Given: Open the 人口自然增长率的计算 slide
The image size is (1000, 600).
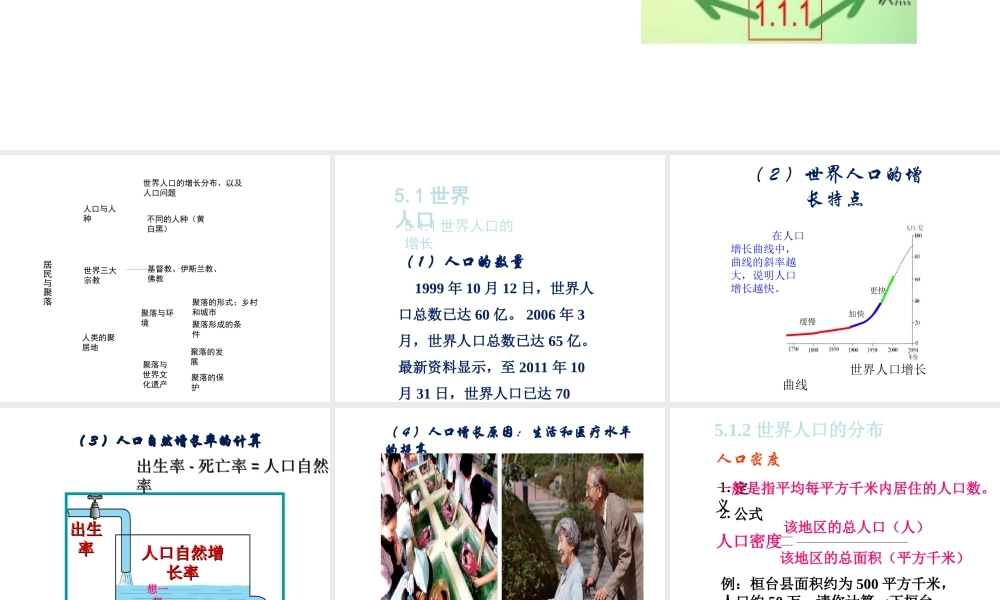Looking at the screenshot, I should (x=165, y=504).
